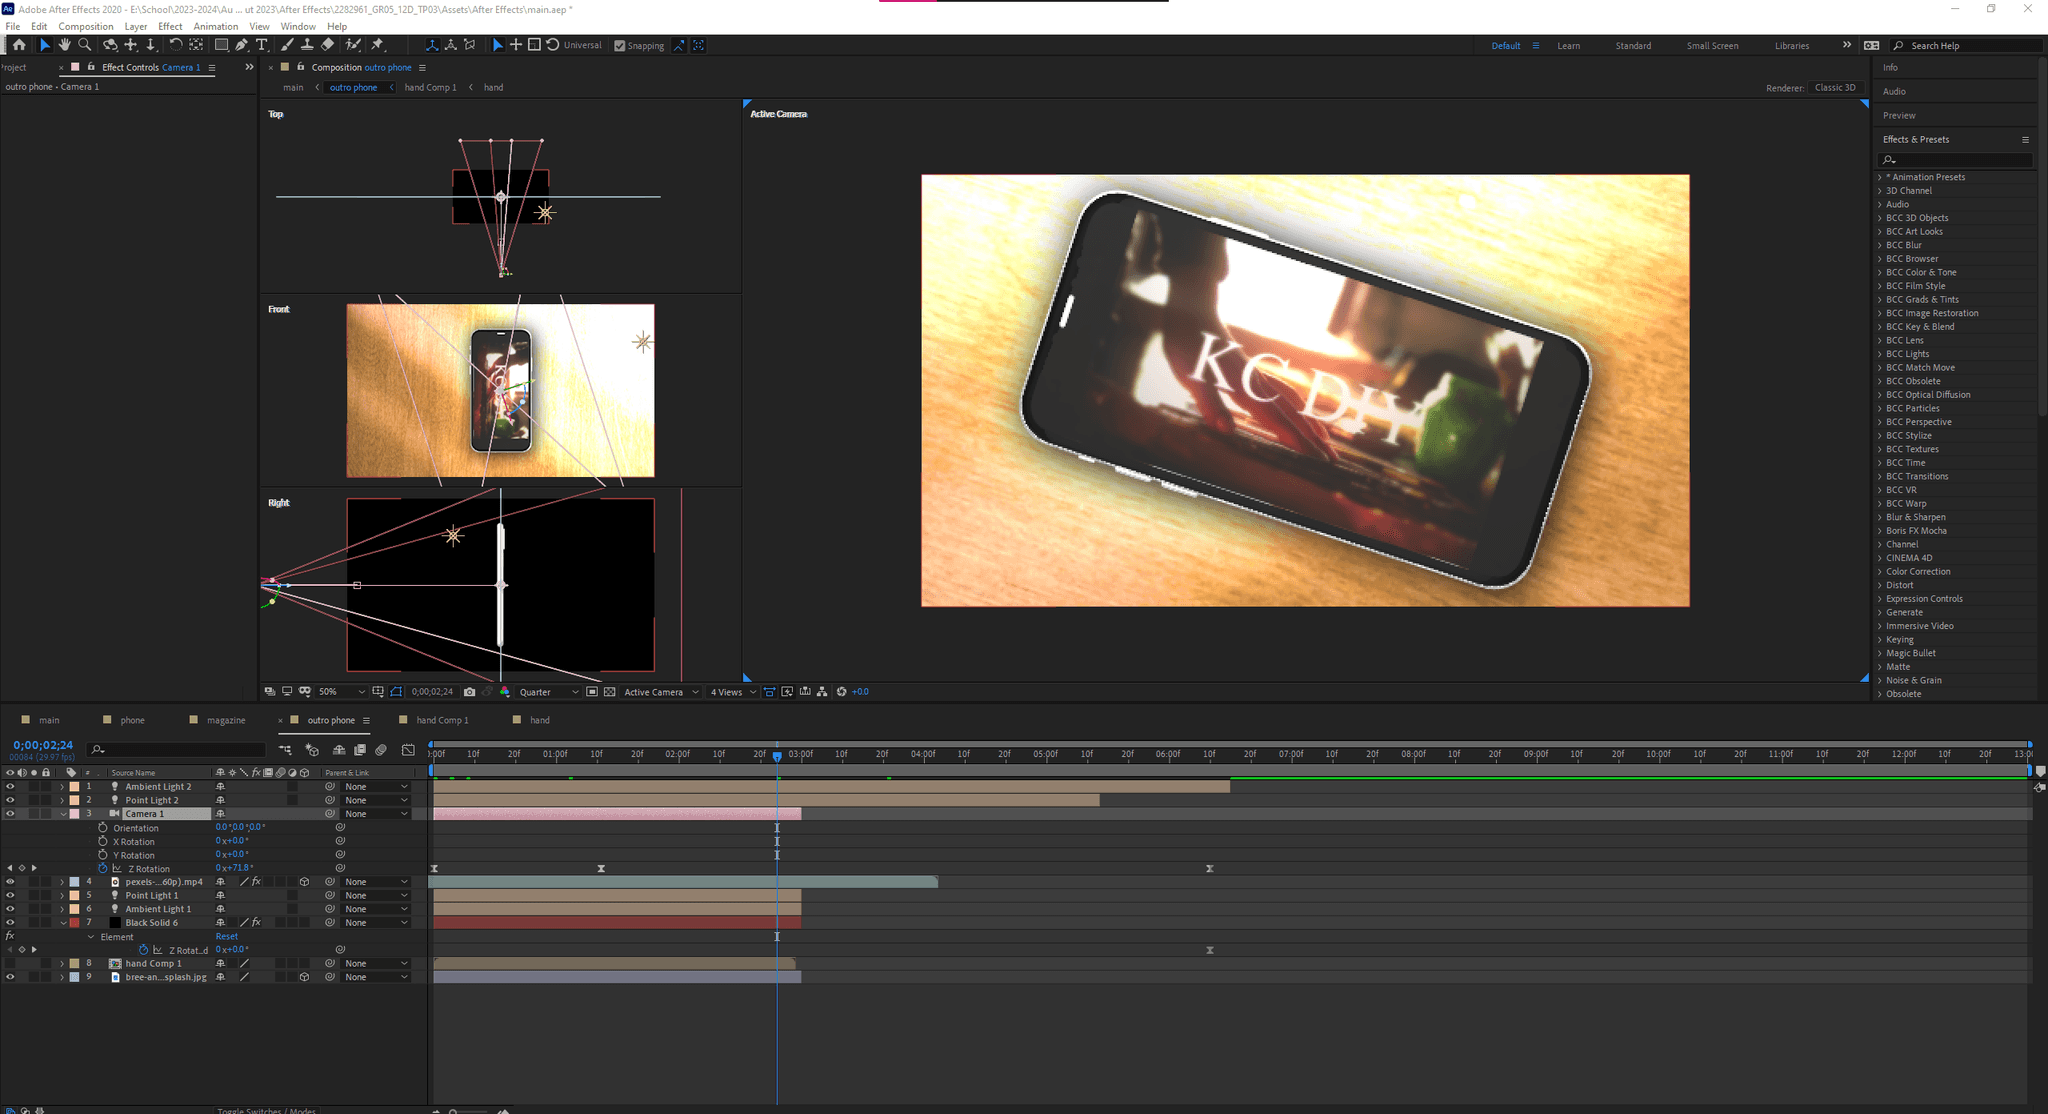Hide the Ambient Light 2 layer
Viewport: 2048px width, 1114px height.
[10, 787]
